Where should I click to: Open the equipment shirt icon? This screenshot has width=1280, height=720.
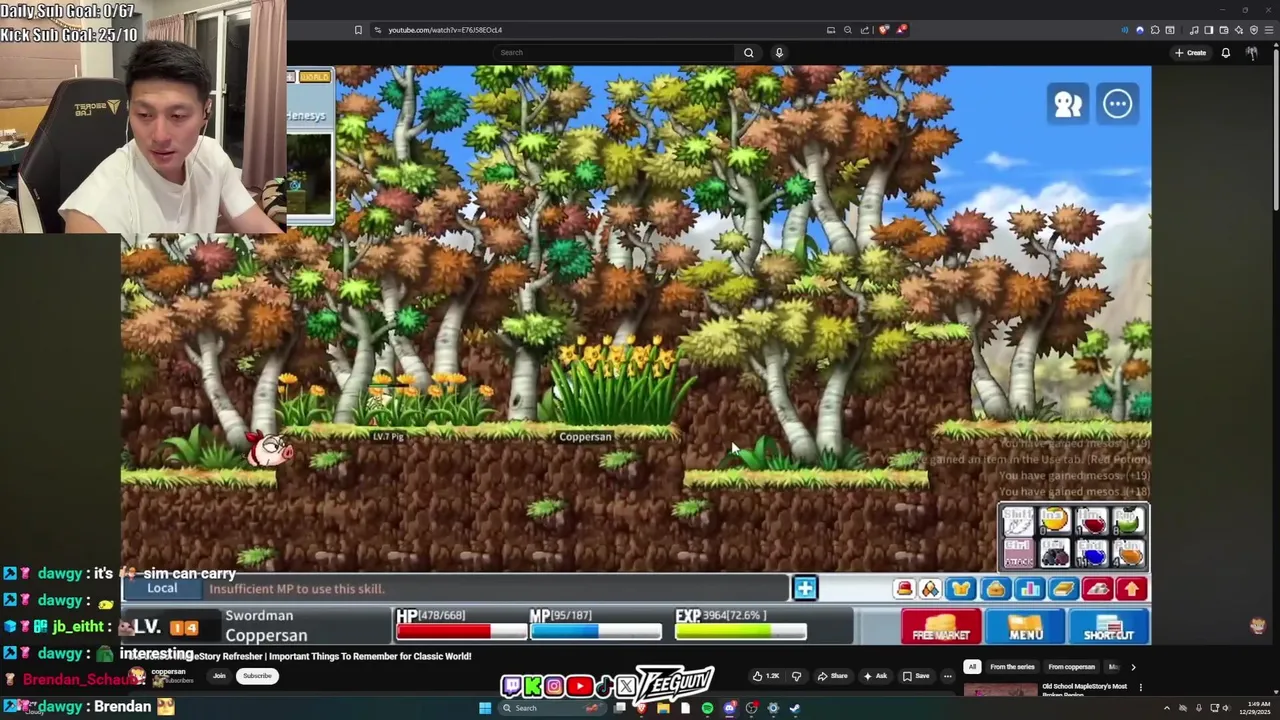click(961, 590)
